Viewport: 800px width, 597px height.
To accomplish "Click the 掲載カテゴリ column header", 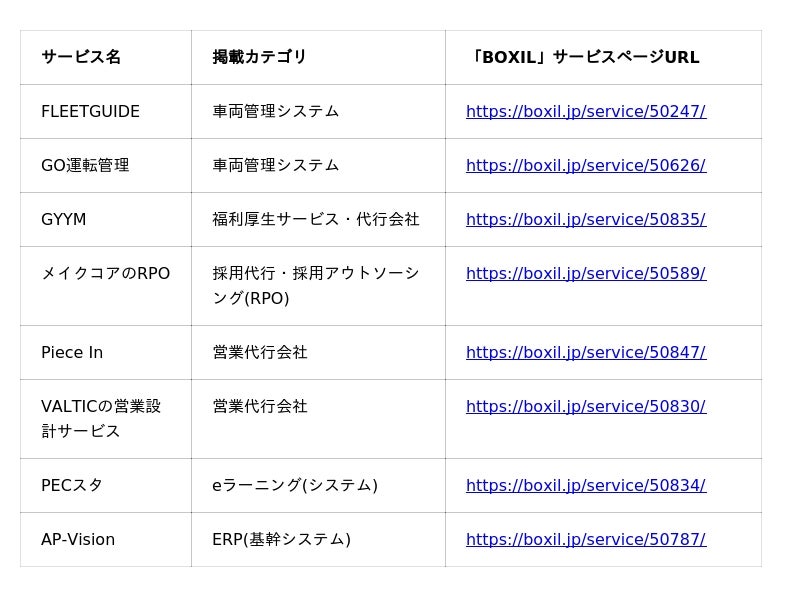I will coord(259,58).
